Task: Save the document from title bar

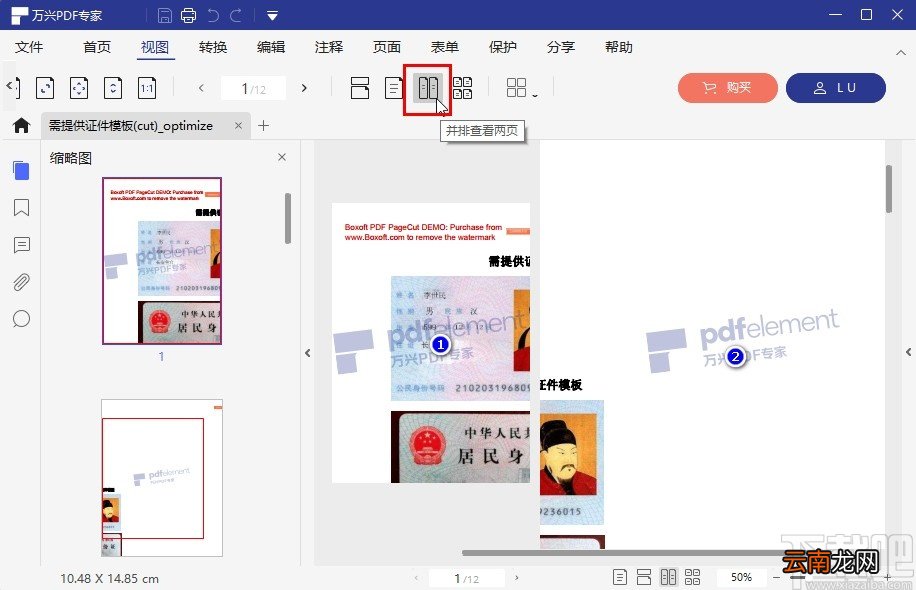Action: point(165,15)
